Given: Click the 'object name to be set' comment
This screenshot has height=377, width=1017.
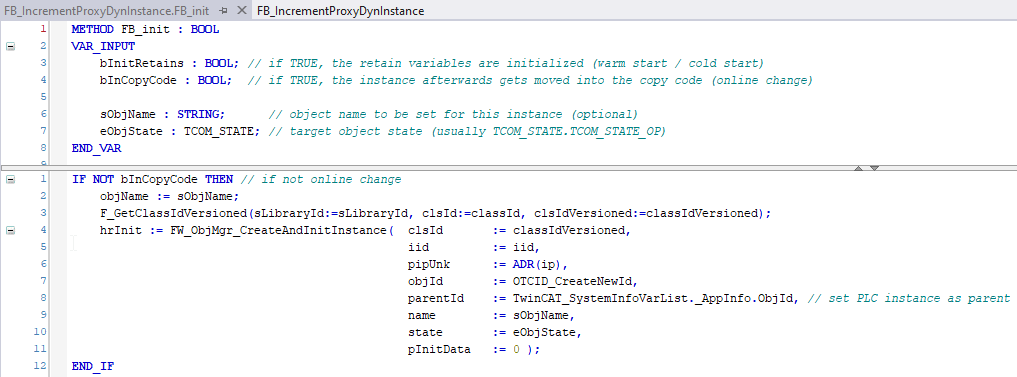Looking at the screenshot, I should pos(453,114).
